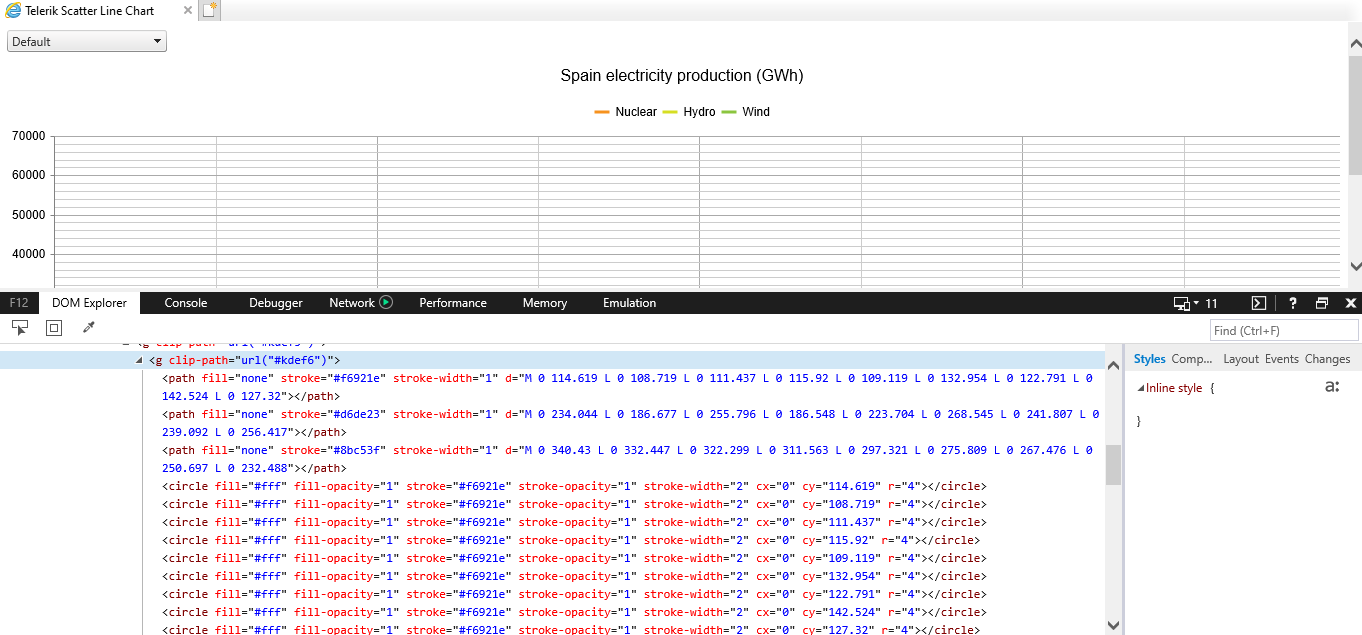Screen dimensions: 1362x635
Task: Open developer tools help question mark
Action: click(x=1292, y=303)
